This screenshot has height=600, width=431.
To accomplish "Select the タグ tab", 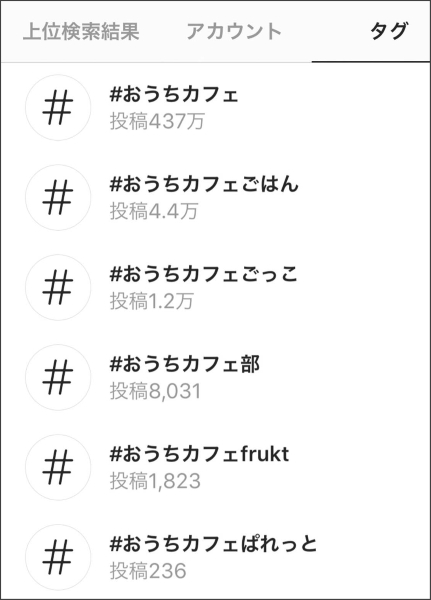I will pos(389,31).
